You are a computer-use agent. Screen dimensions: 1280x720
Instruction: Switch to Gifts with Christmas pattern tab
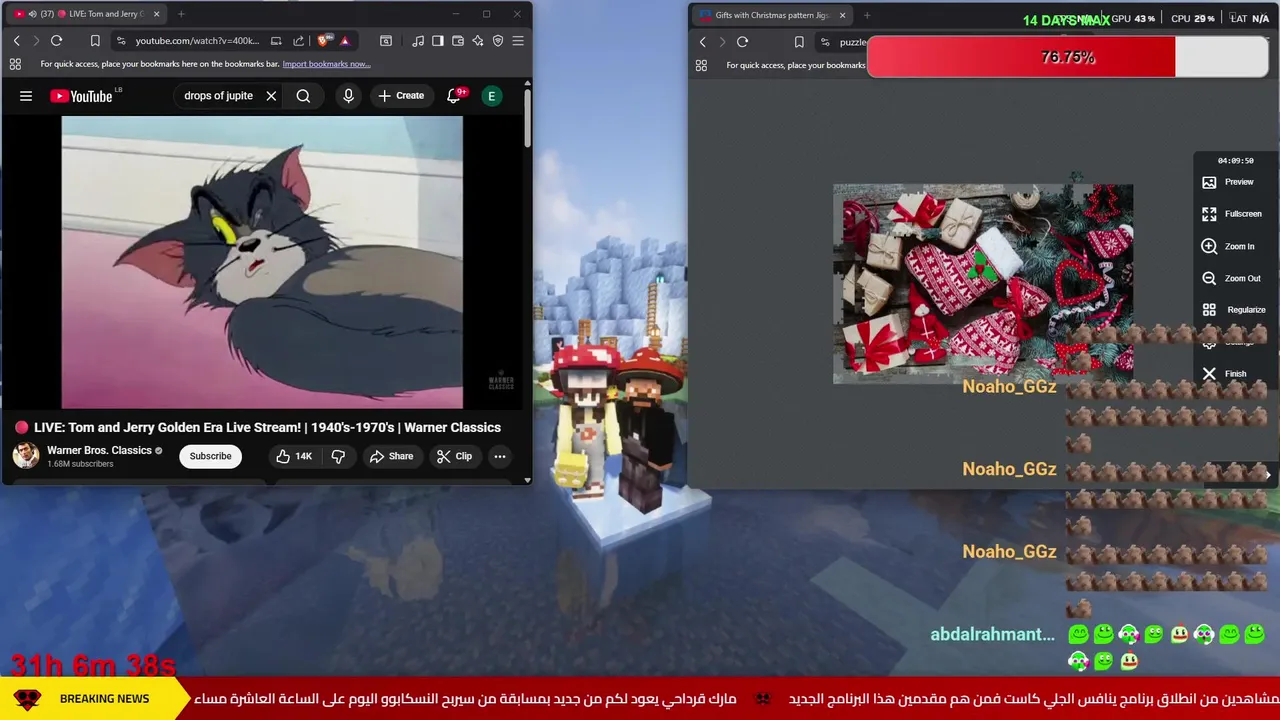point(765,15)
